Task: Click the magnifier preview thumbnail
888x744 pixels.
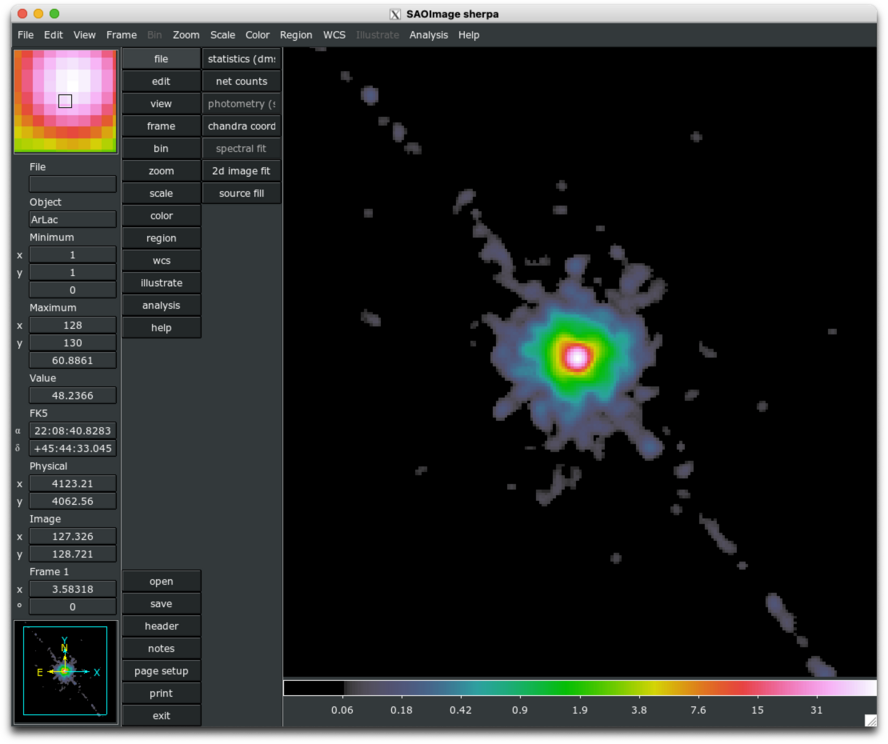Action: pos(65,101)
